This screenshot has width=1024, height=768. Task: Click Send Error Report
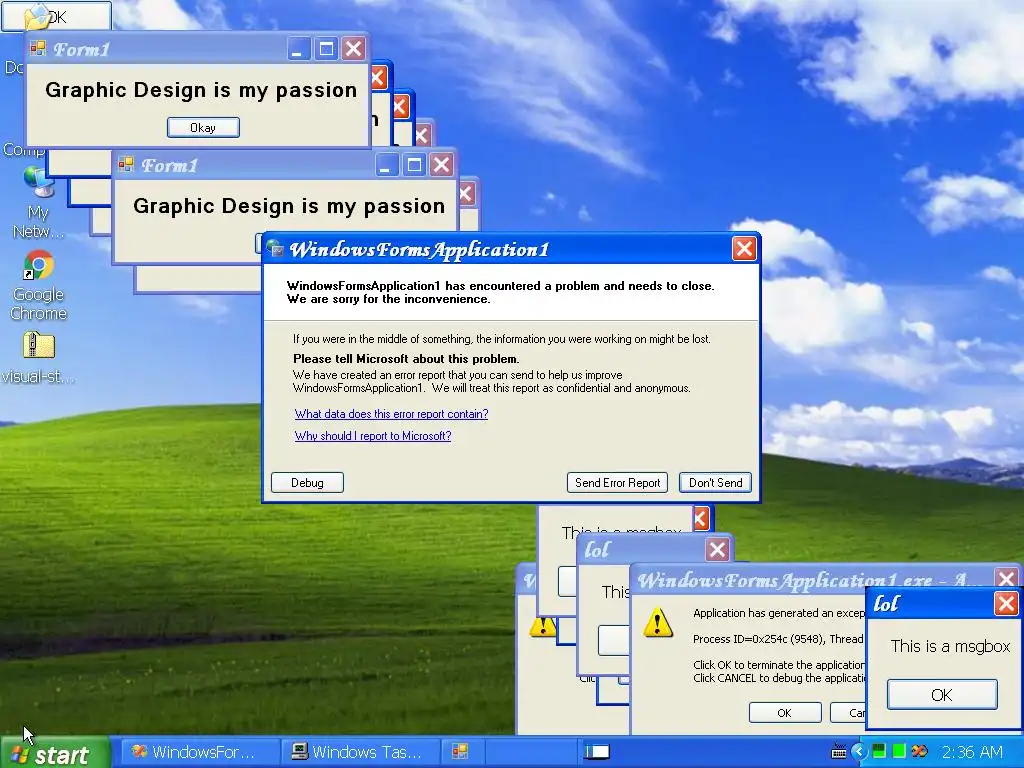(617, 483)
